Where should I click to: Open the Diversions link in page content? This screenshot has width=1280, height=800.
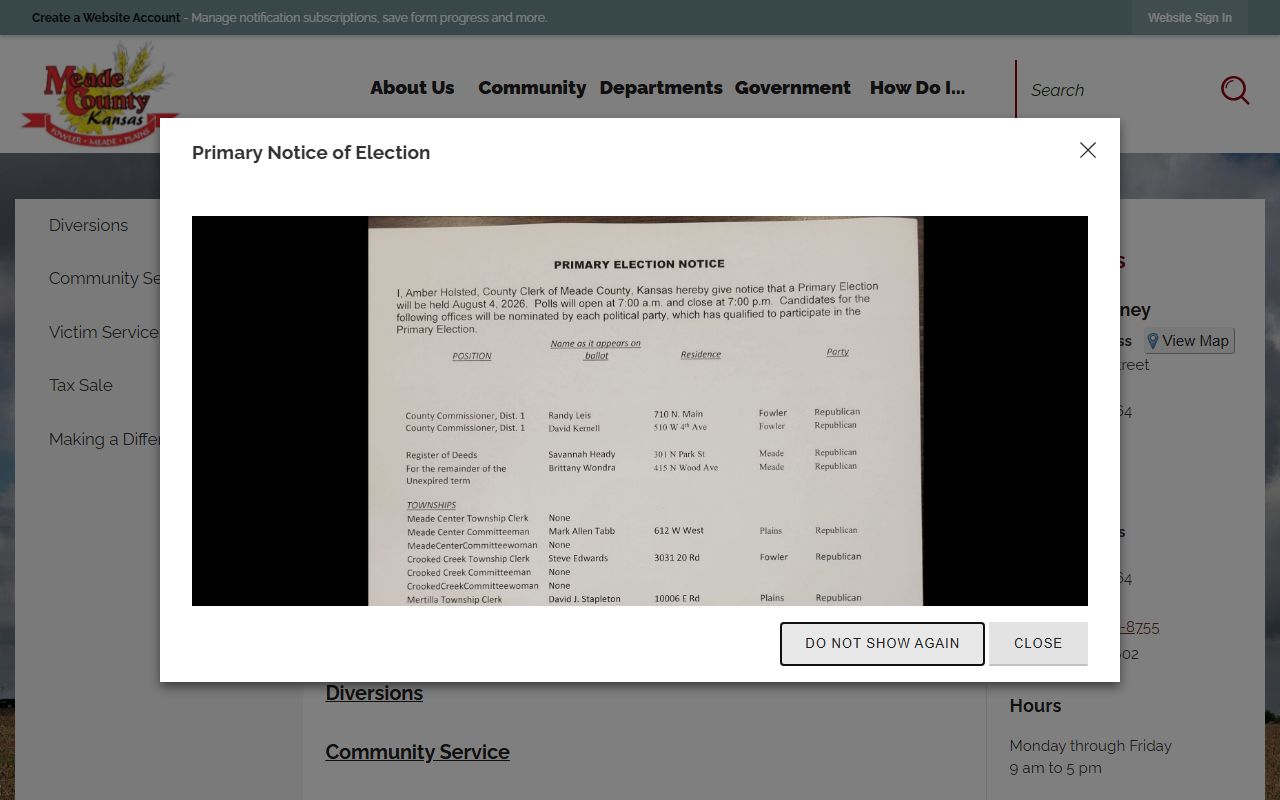click(x=374, y=693)
